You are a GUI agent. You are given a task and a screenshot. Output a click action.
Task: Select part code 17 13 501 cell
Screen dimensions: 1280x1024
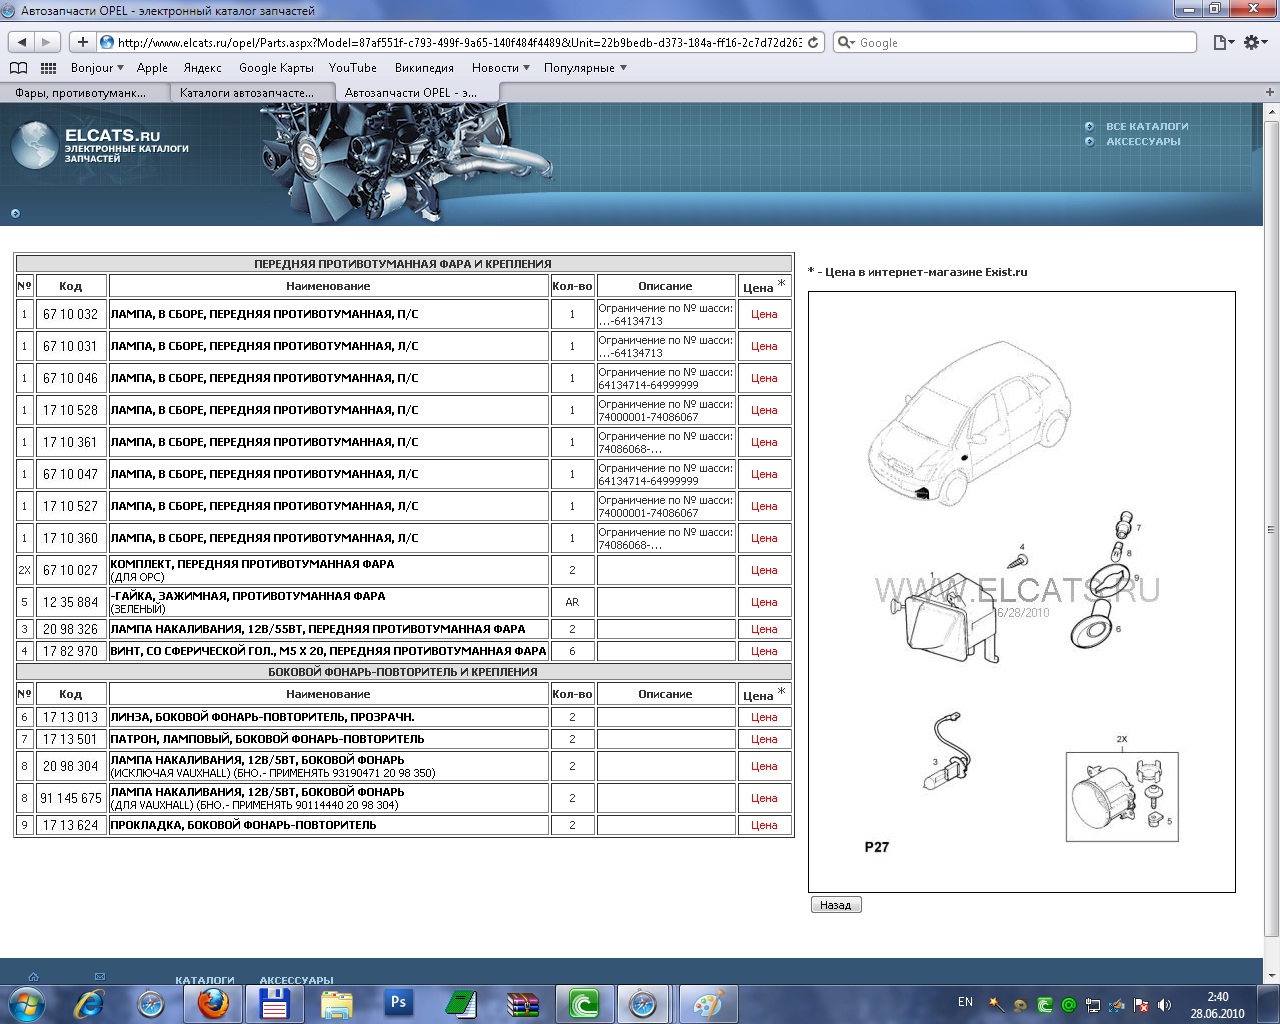pyautogui.click(x=71, y=739)
